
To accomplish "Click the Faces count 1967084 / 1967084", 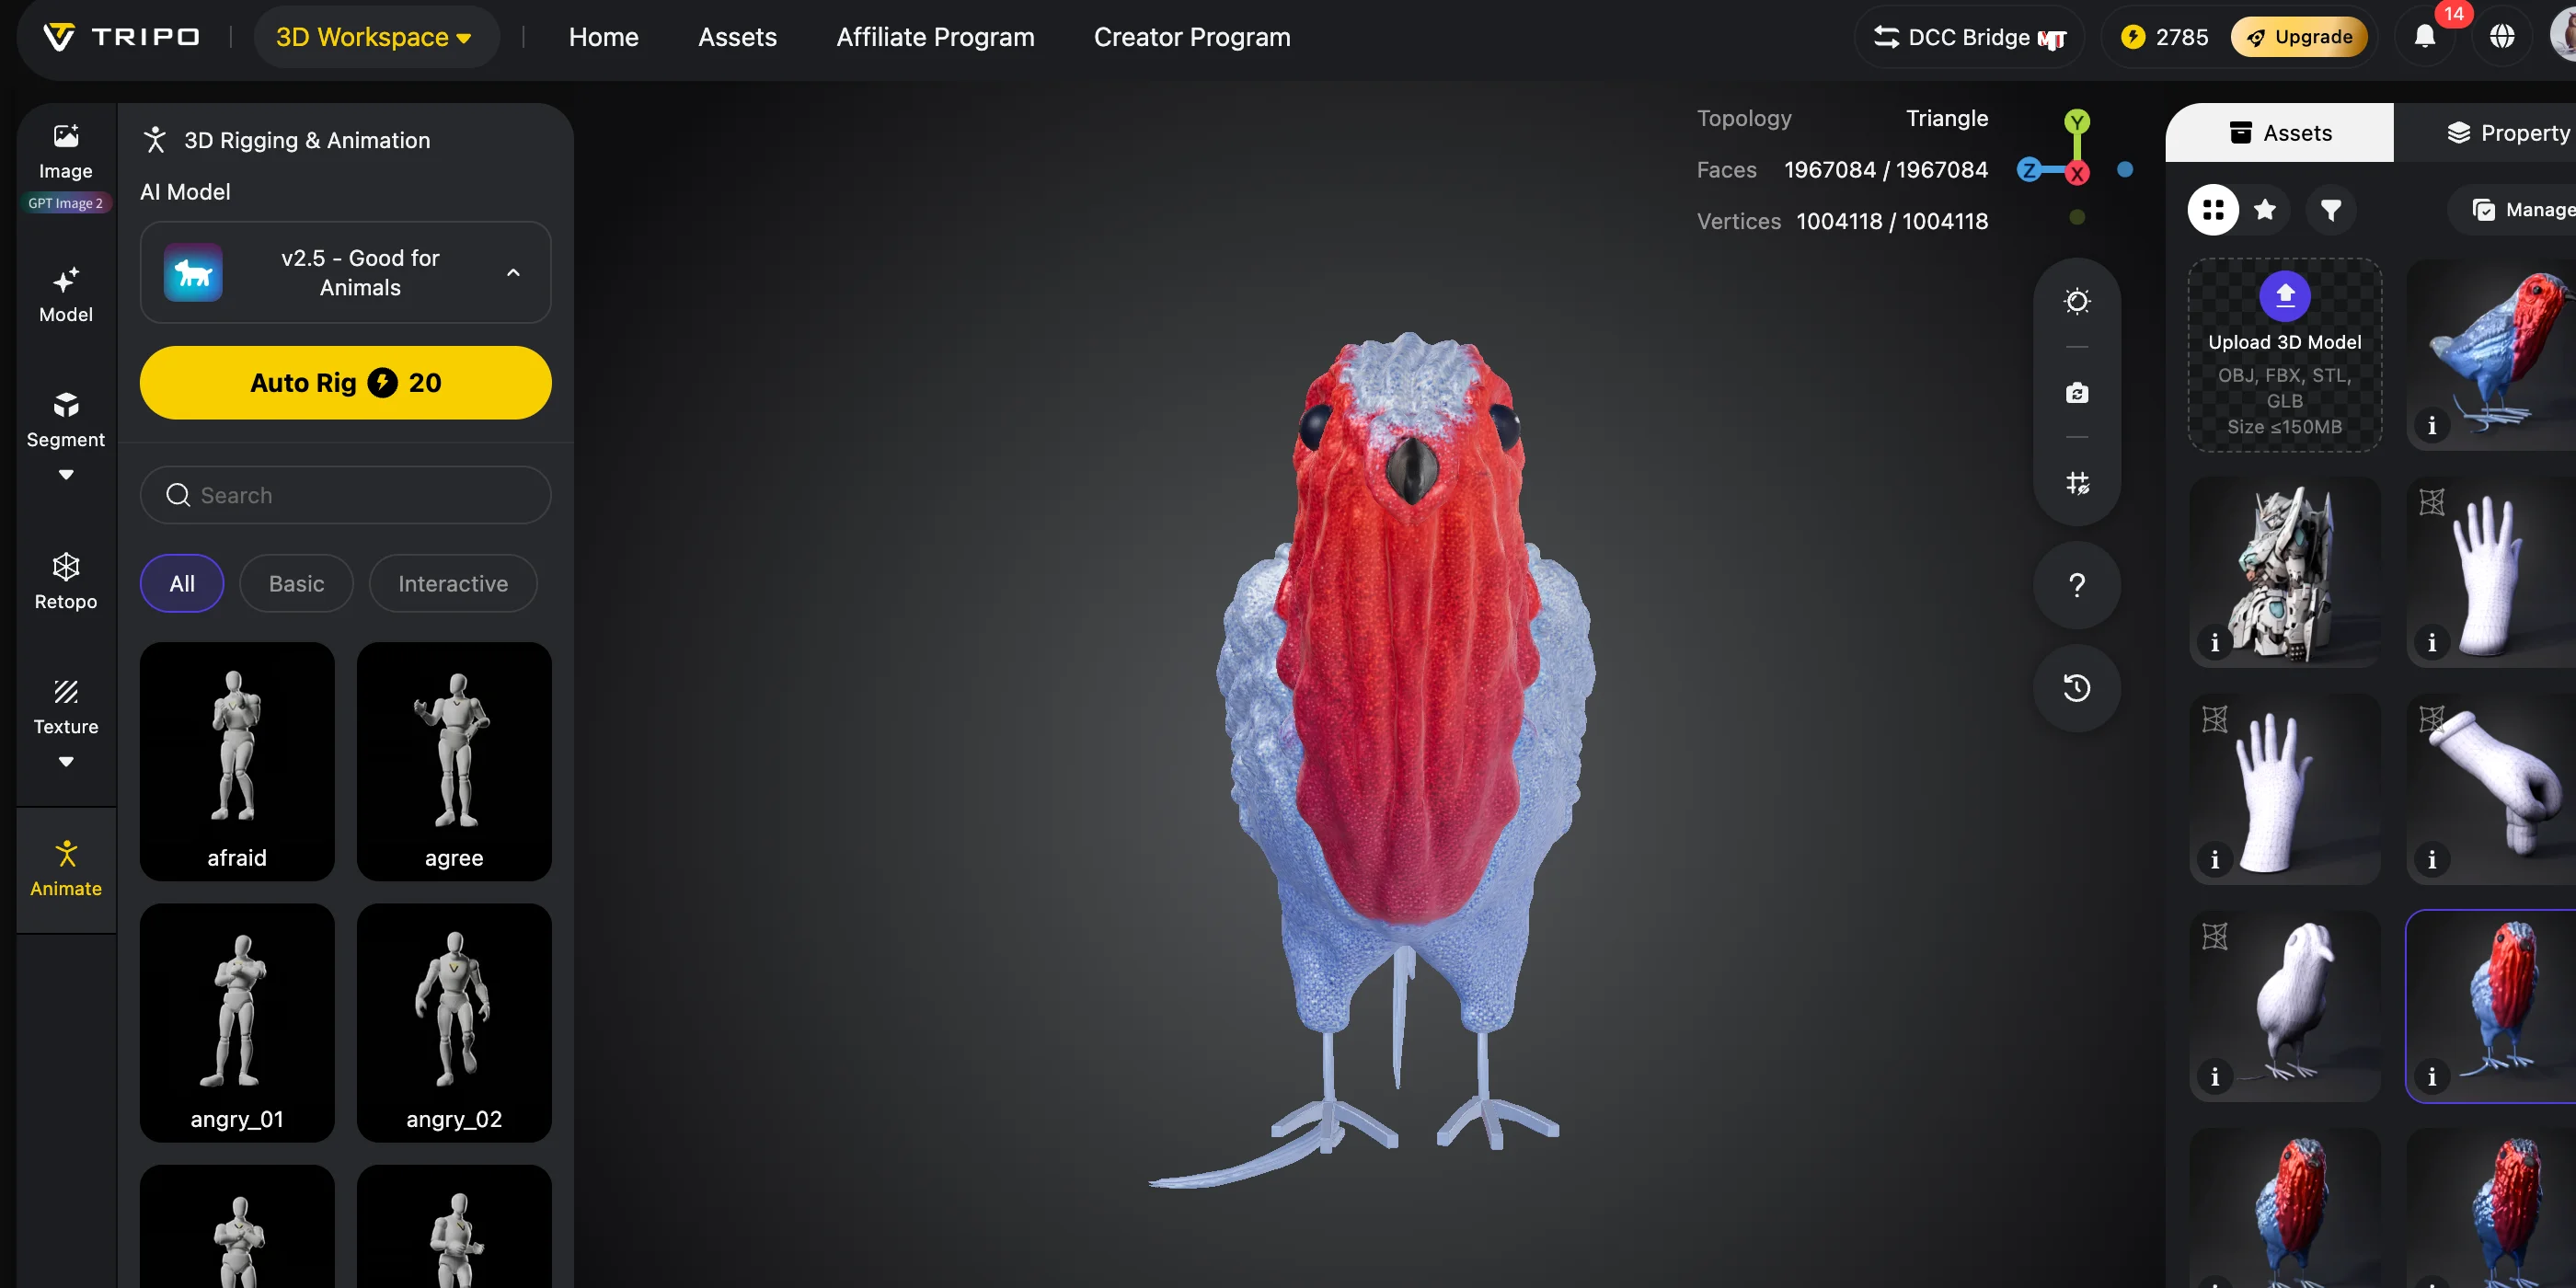I will pyautogui.click(x=1885, y=170).
